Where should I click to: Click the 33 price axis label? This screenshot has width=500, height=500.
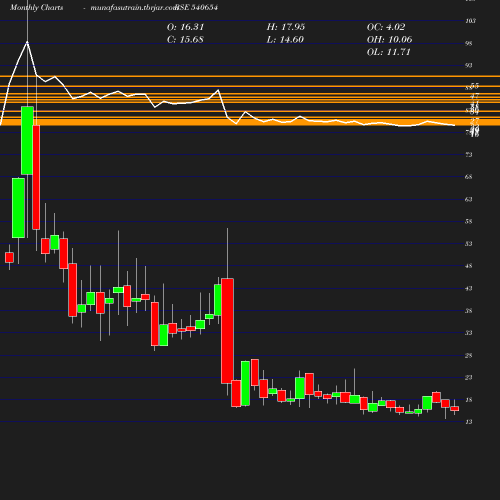pyautogui.click(x=469, y=333)
